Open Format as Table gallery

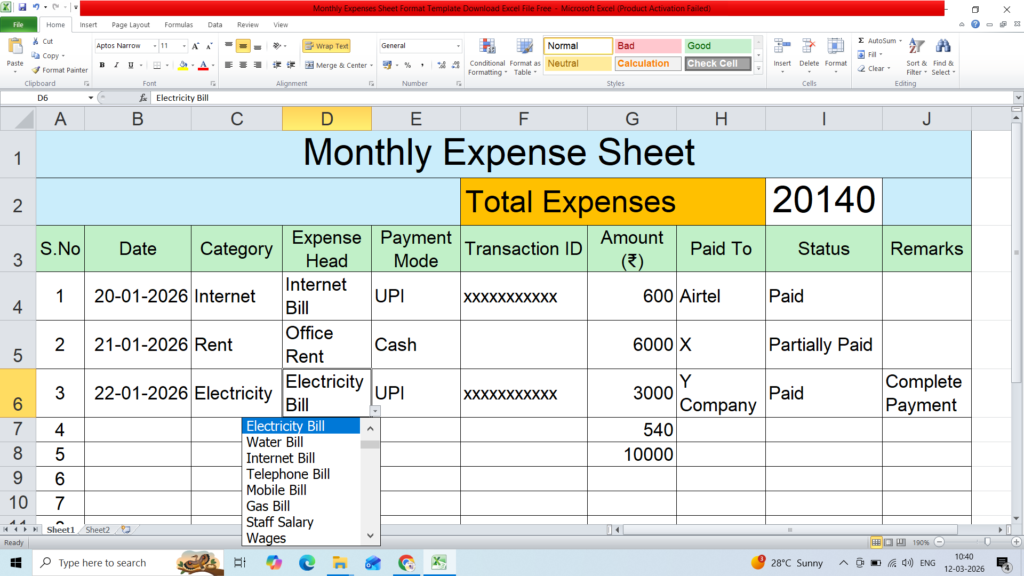(x=525, y=57)
